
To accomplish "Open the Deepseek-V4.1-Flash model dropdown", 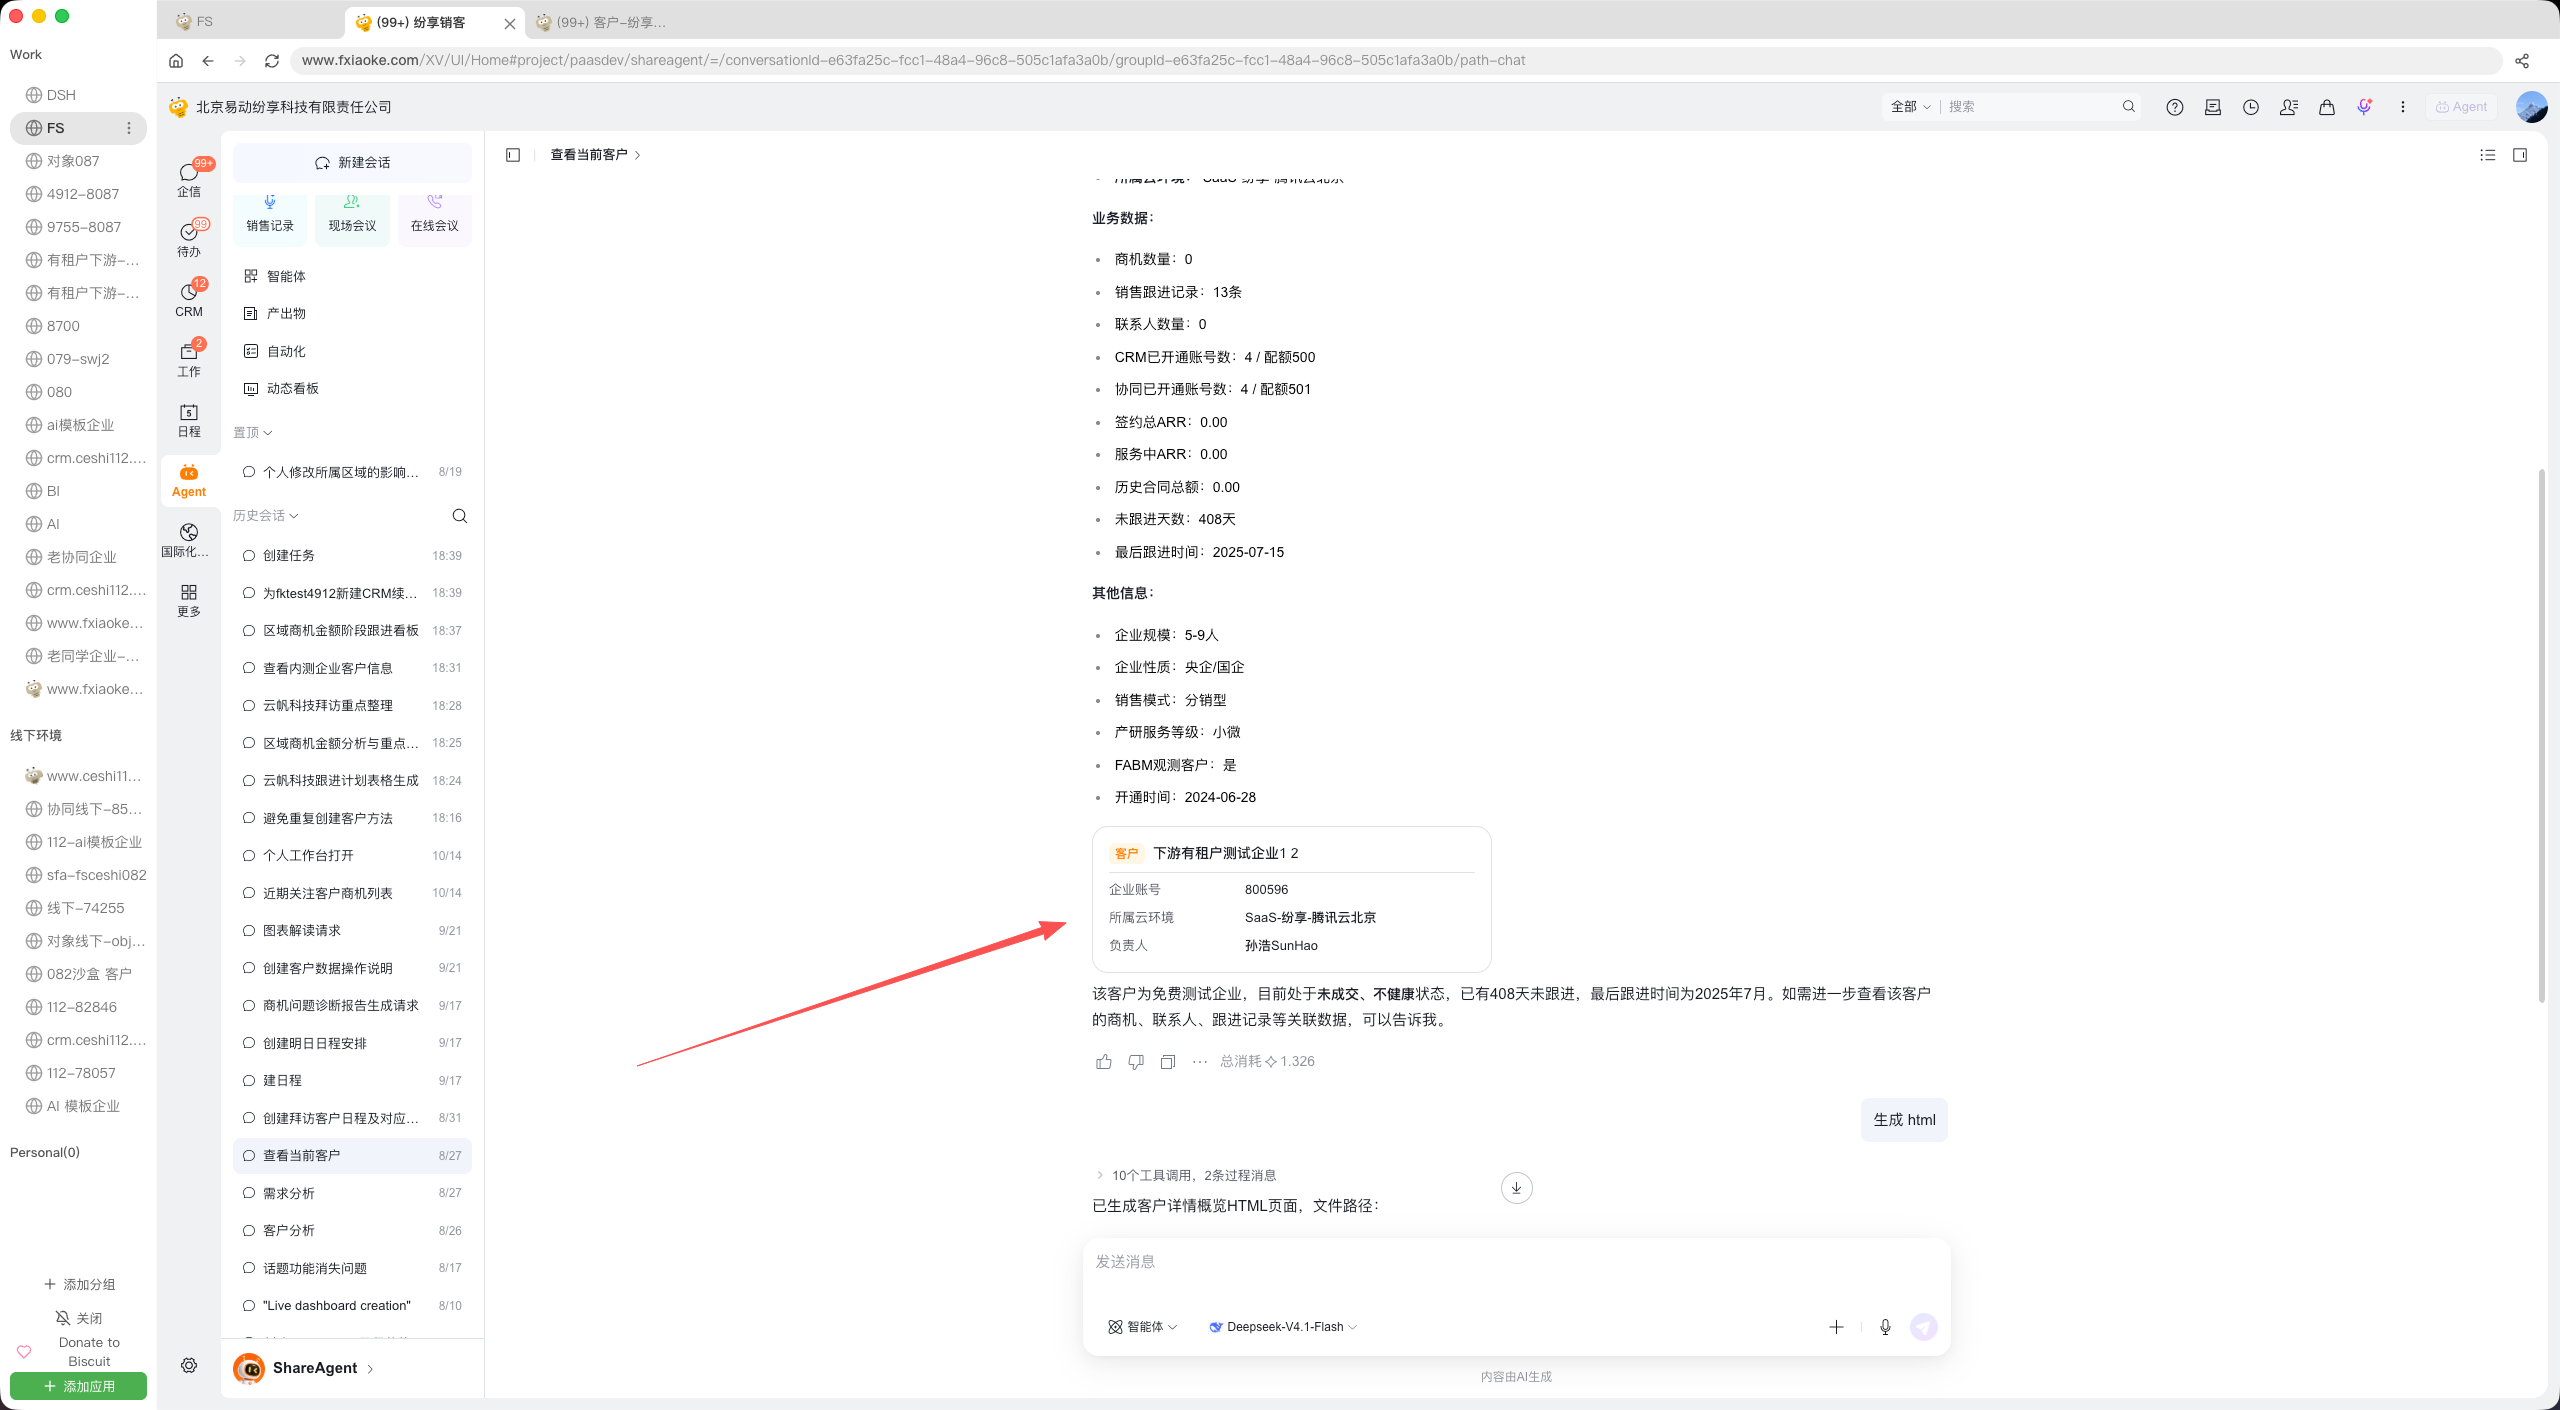I will pyautogui.click(x=1283, y=1327).
